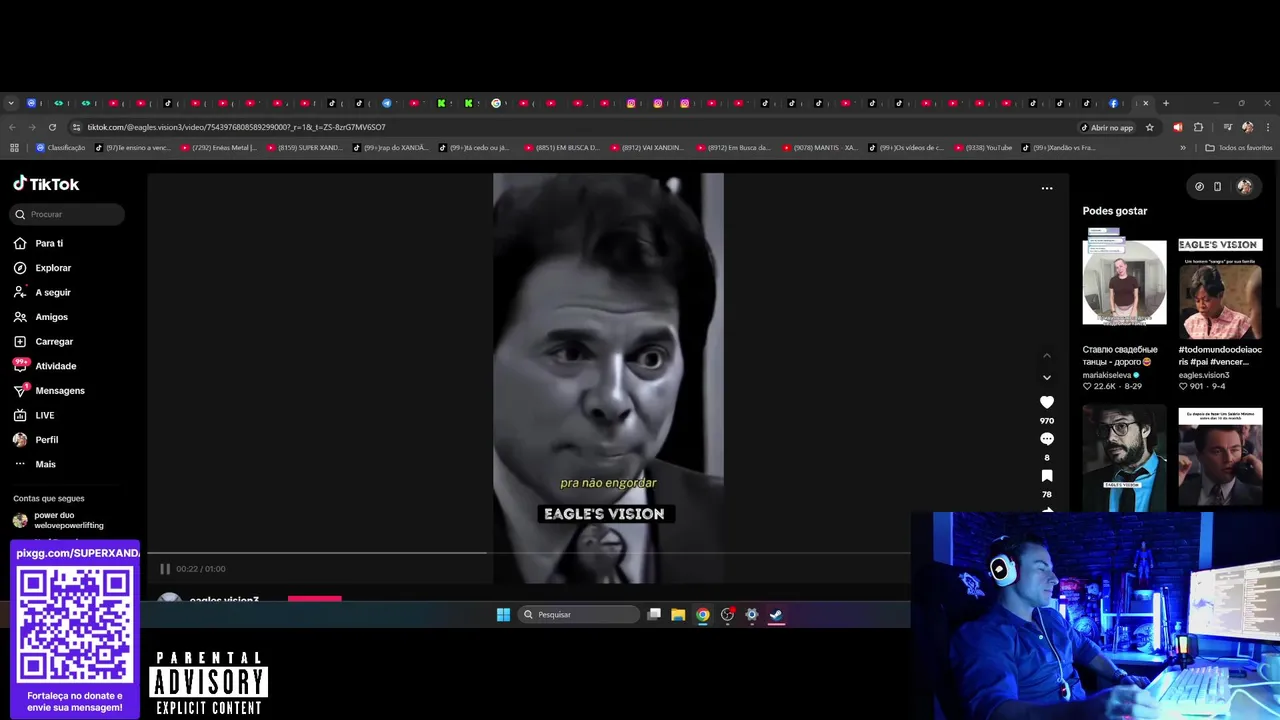Screen dimensions: 1280x720
Task: Open the man on phone video thumbnail
Action: click(x=1220, y=458)
